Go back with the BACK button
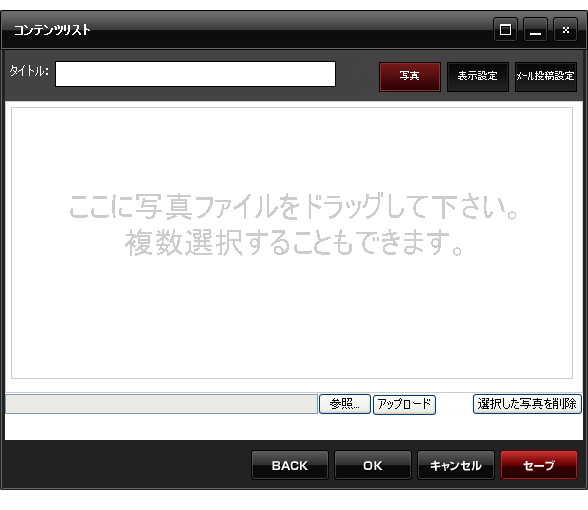The width and height of the screenshot is (588, 510). coord(290,465)
